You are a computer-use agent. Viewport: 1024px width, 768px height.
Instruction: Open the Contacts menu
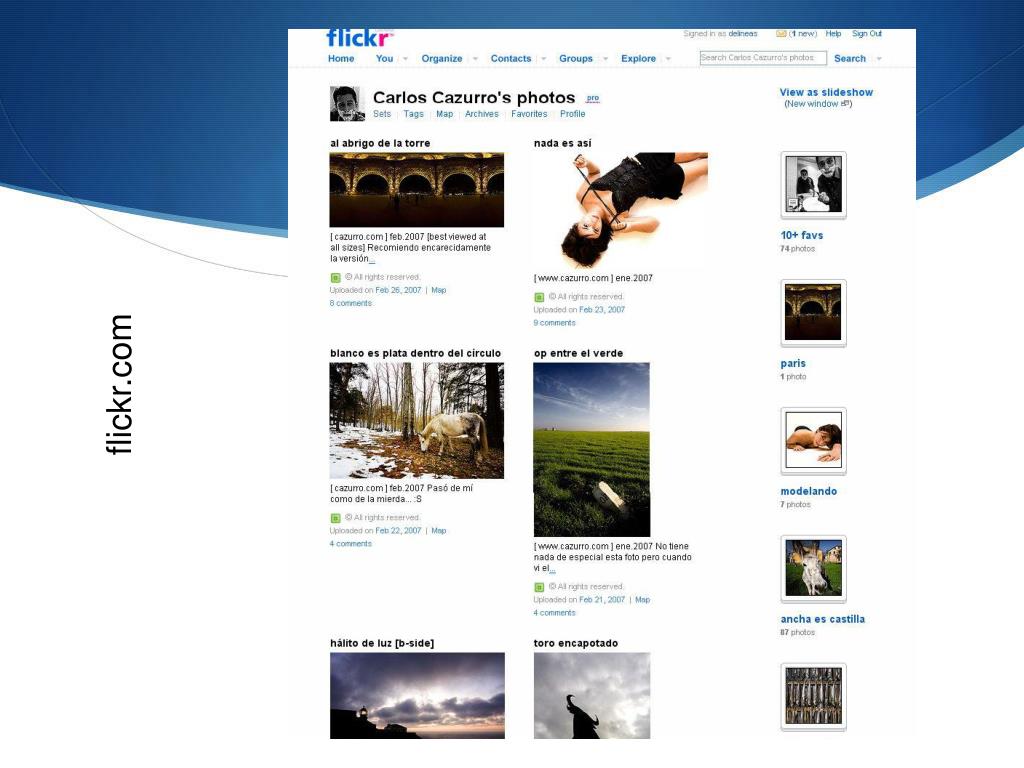pyautogui.click(x=511, y=59)
